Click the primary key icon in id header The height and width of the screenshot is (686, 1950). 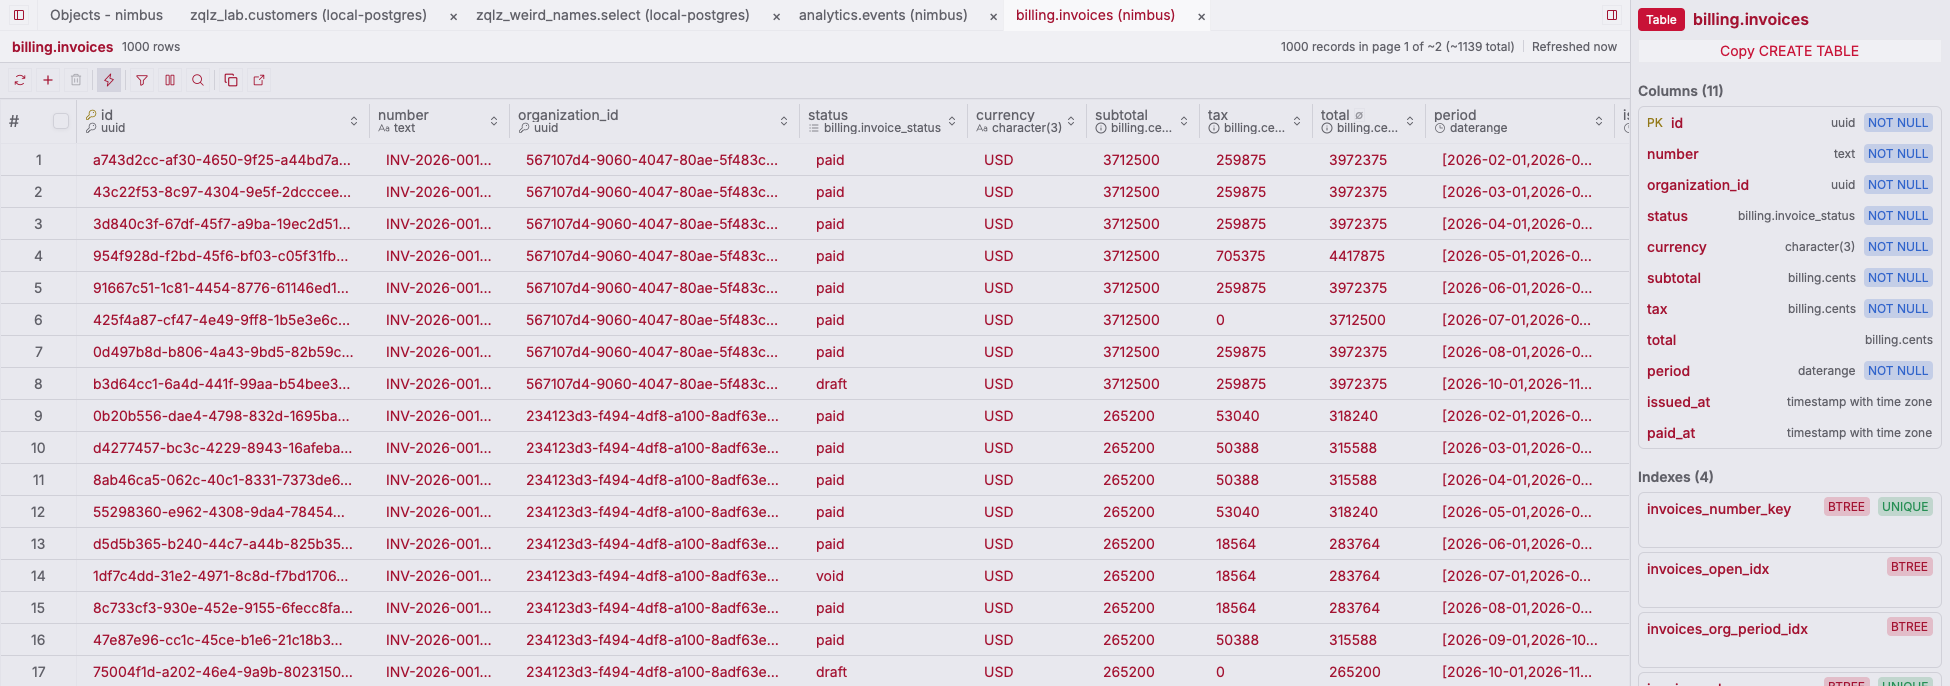tap(91, 115)
